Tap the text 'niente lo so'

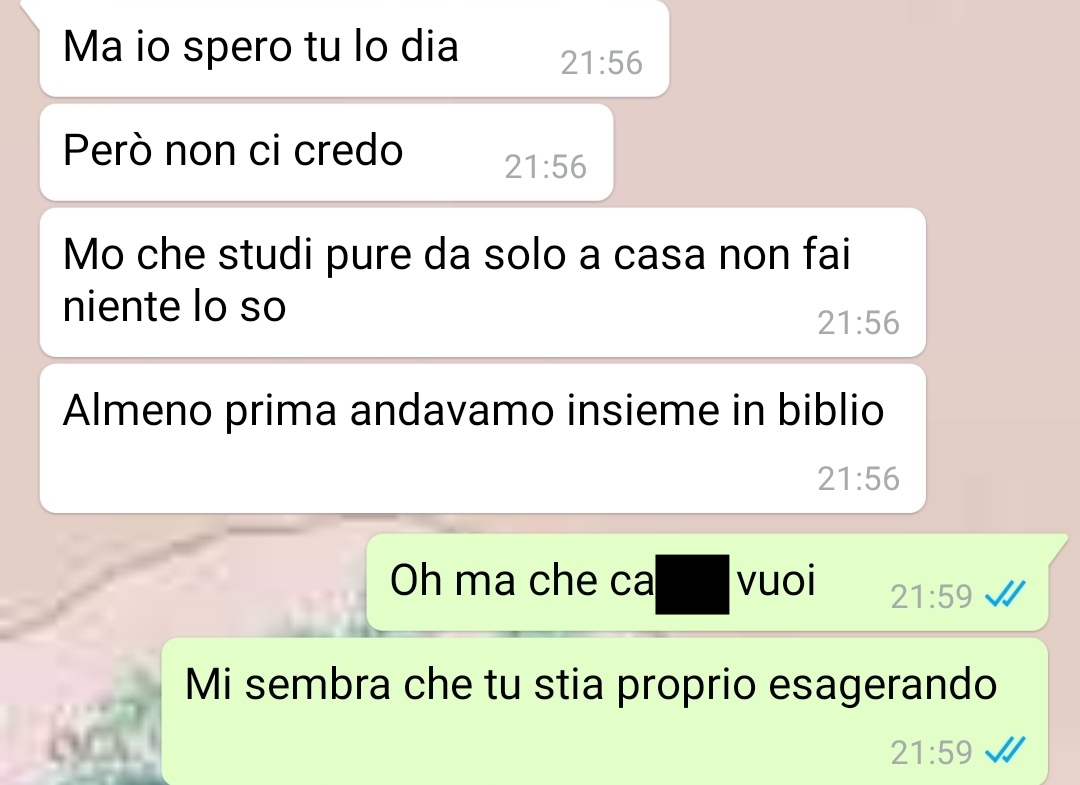(174, 306)
